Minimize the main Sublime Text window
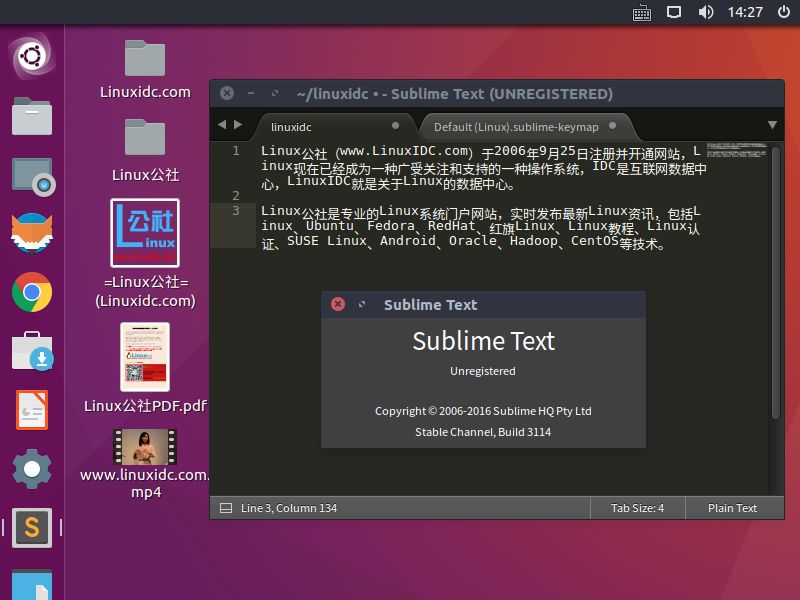800x600 pixels. coord(251,93)
